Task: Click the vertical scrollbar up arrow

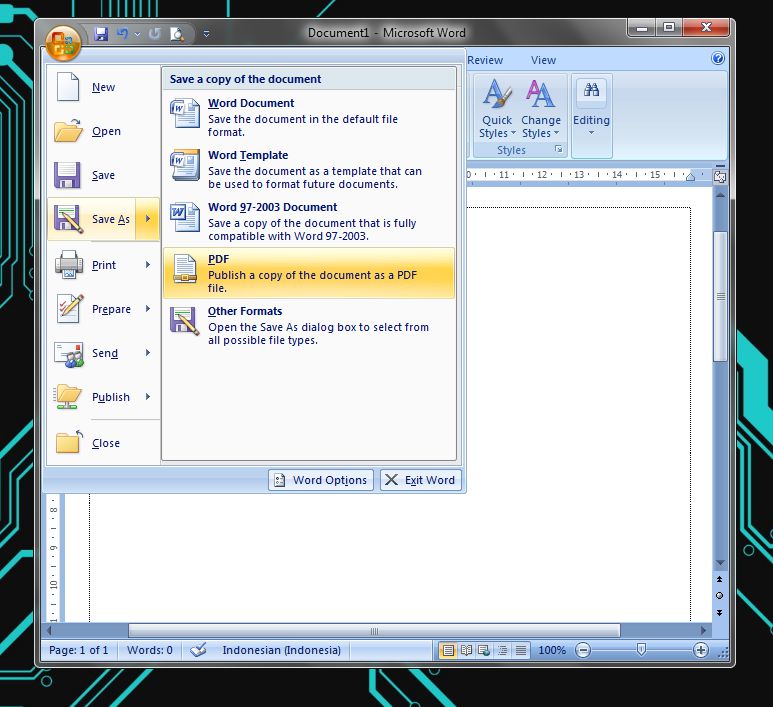Action: pyautogui.click(x=720, y=196)
